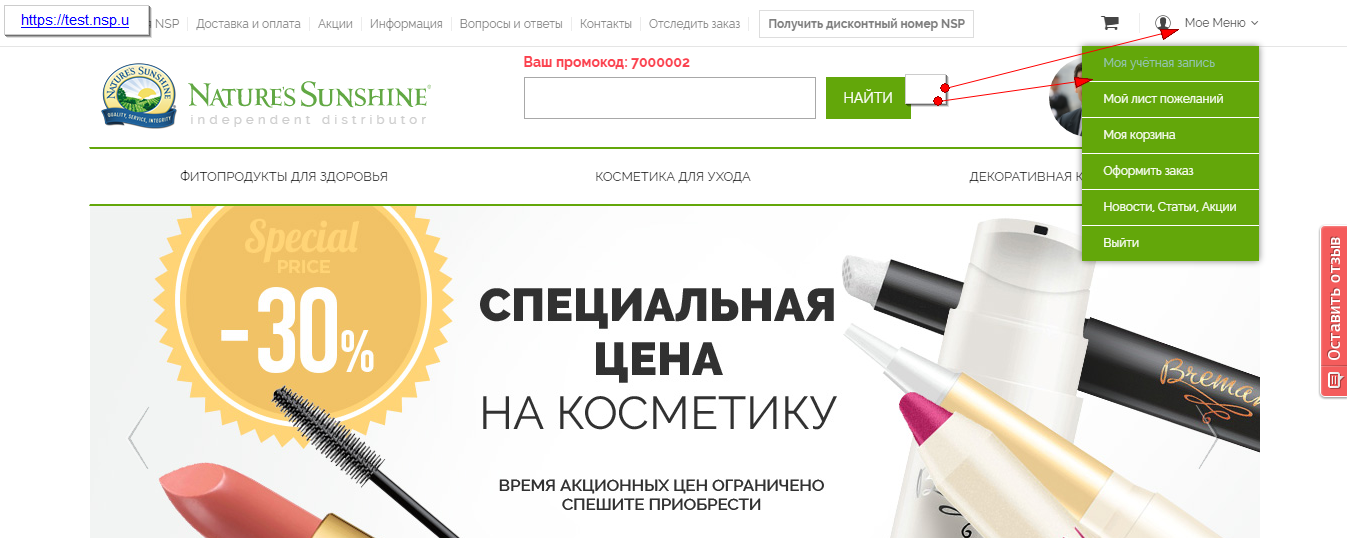Click the feedback tab notepad icon
Image resolution: width=1347 pixels, height=538 pixels.
click(x=1333, y=380)
